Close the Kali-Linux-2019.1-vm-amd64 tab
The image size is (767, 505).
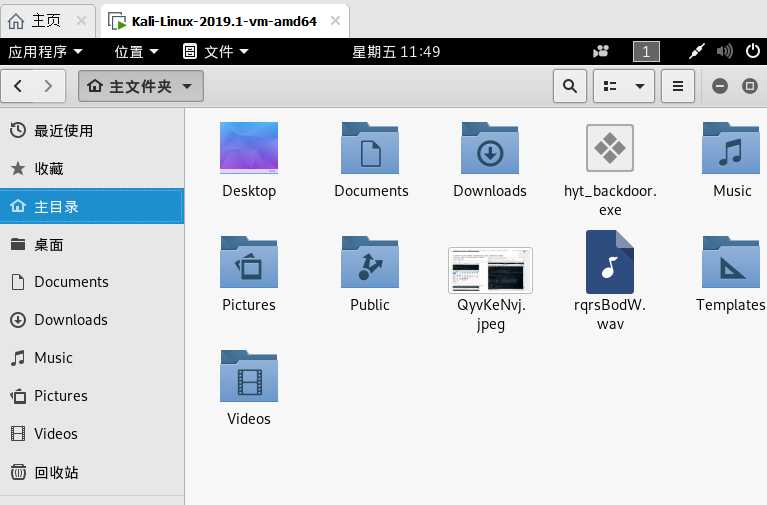335,21
